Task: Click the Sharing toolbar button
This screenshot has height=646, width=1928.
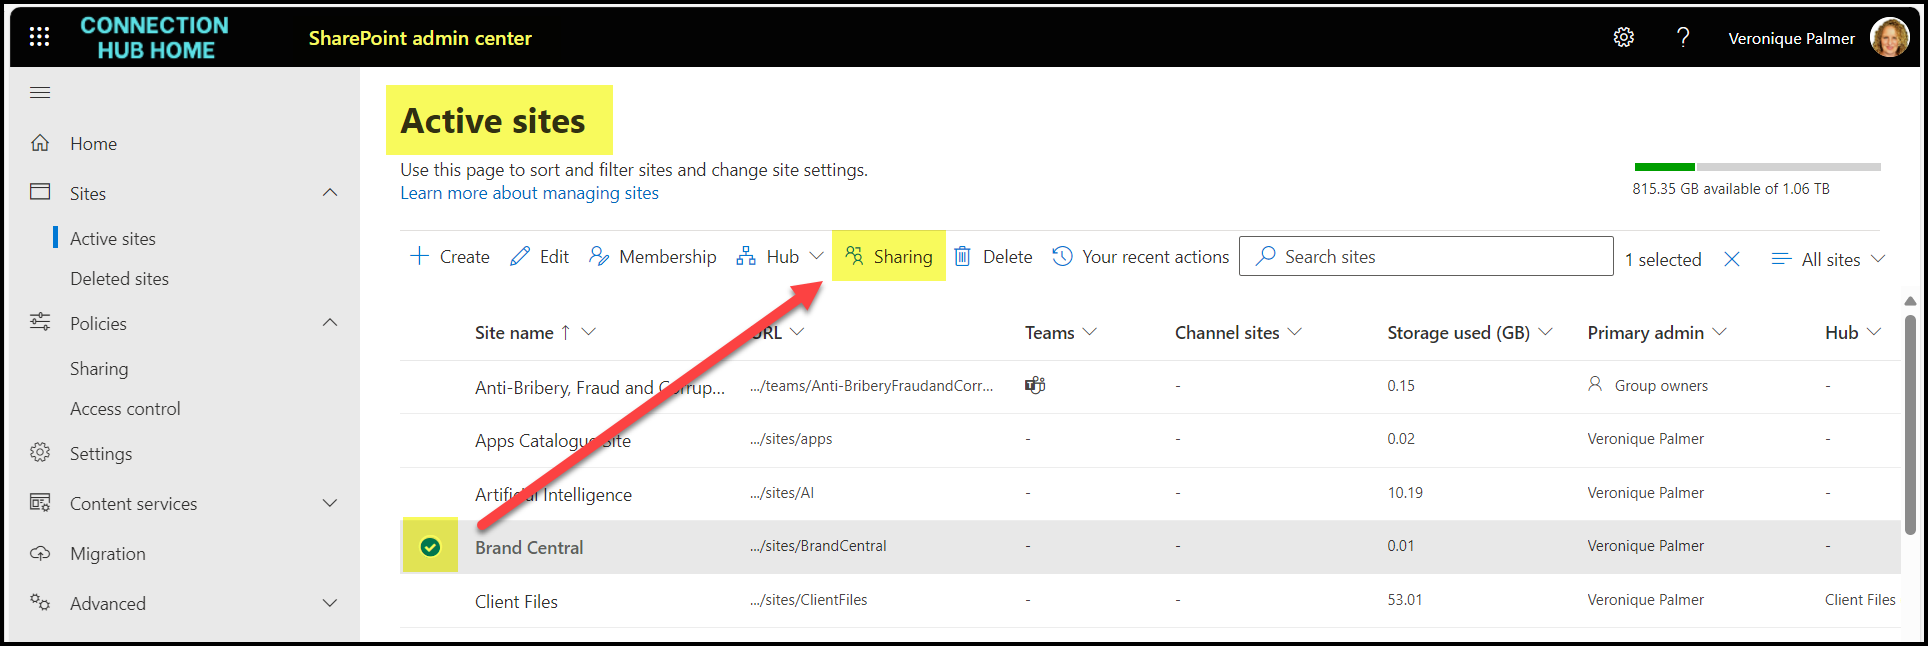Action: click(889, 257)
